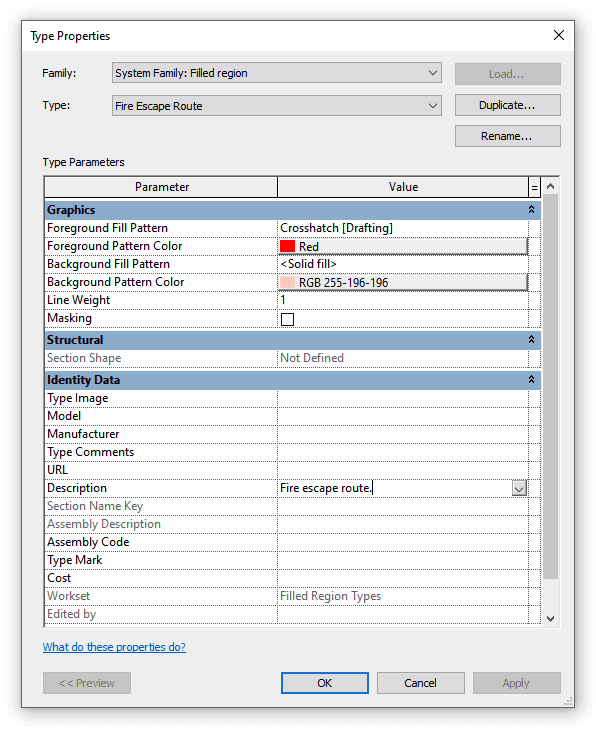Collapse the Identity Data section
Viewport: 596px width, 731px height.
[531, 380]
